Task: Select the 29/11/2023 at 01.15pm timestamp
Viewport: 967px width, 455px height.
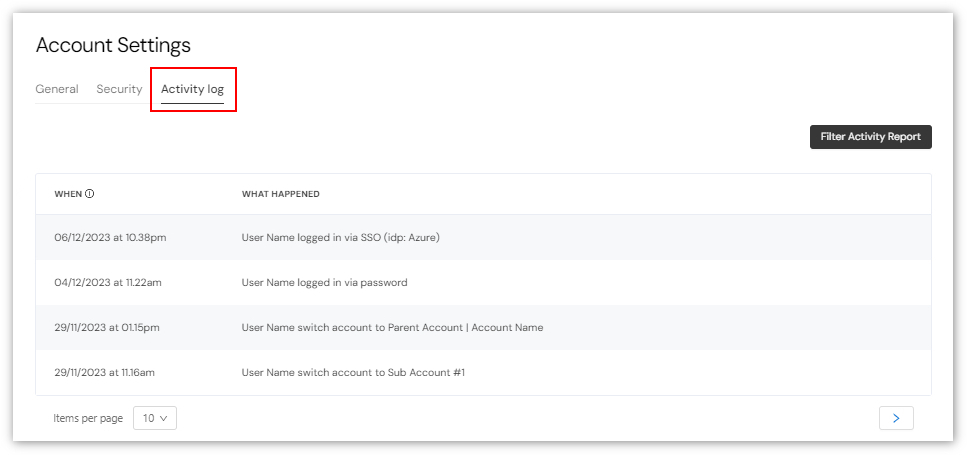Action: (107, 327)
